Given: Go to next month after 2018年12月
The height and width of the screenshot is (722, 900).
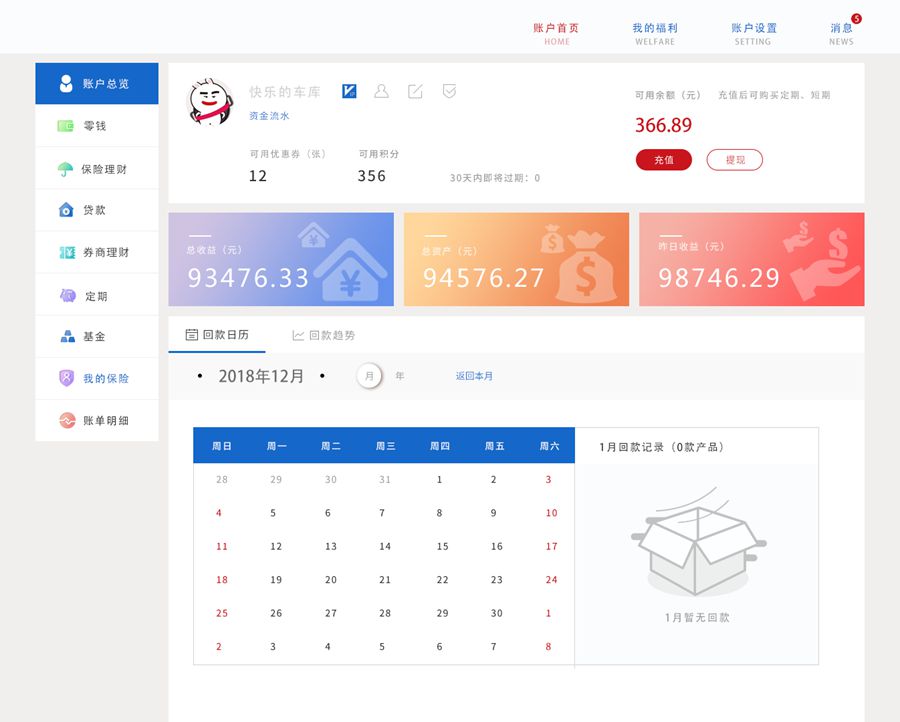Looking at the screenshot, I should [x=322, y=377].
